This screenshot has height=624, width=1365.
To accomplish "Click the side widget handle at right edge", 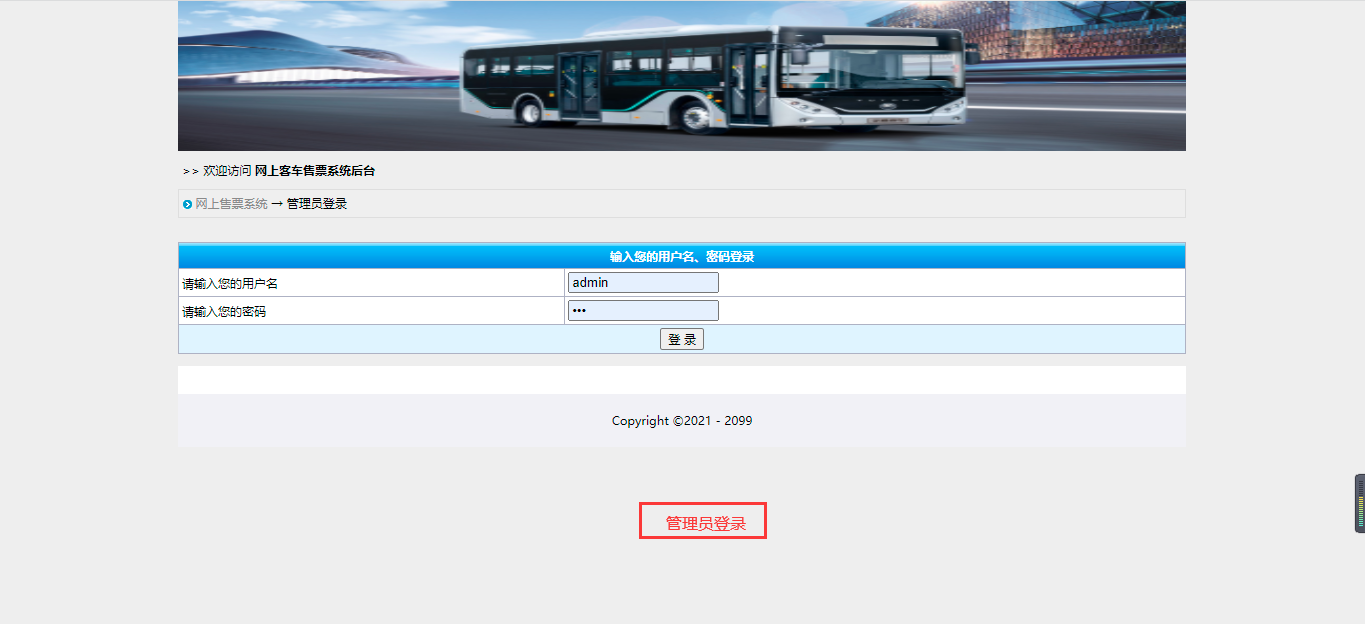I will [x=1360, y=504].
